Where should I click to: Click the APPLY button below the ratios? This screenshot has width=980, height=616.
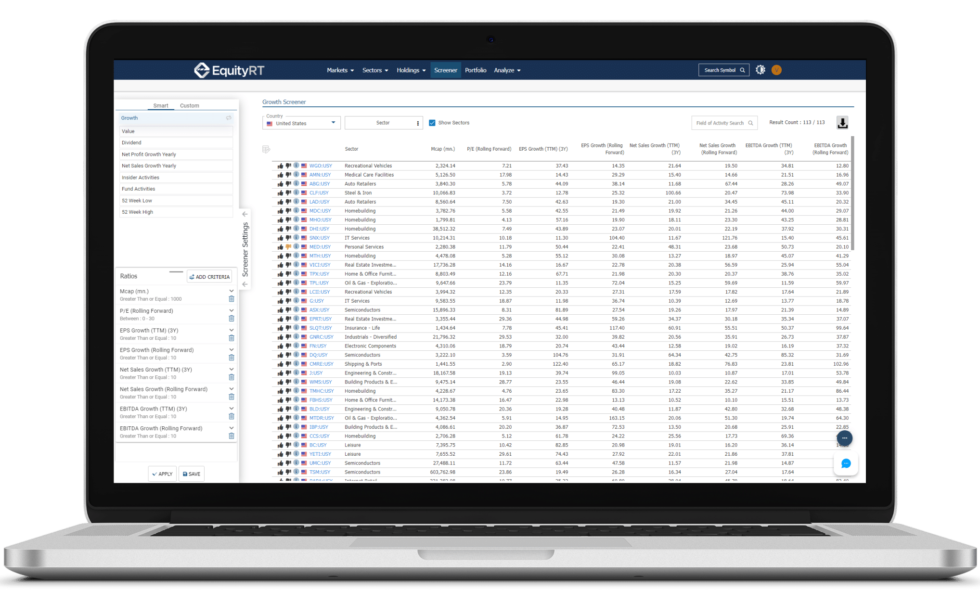pos(160,474)
